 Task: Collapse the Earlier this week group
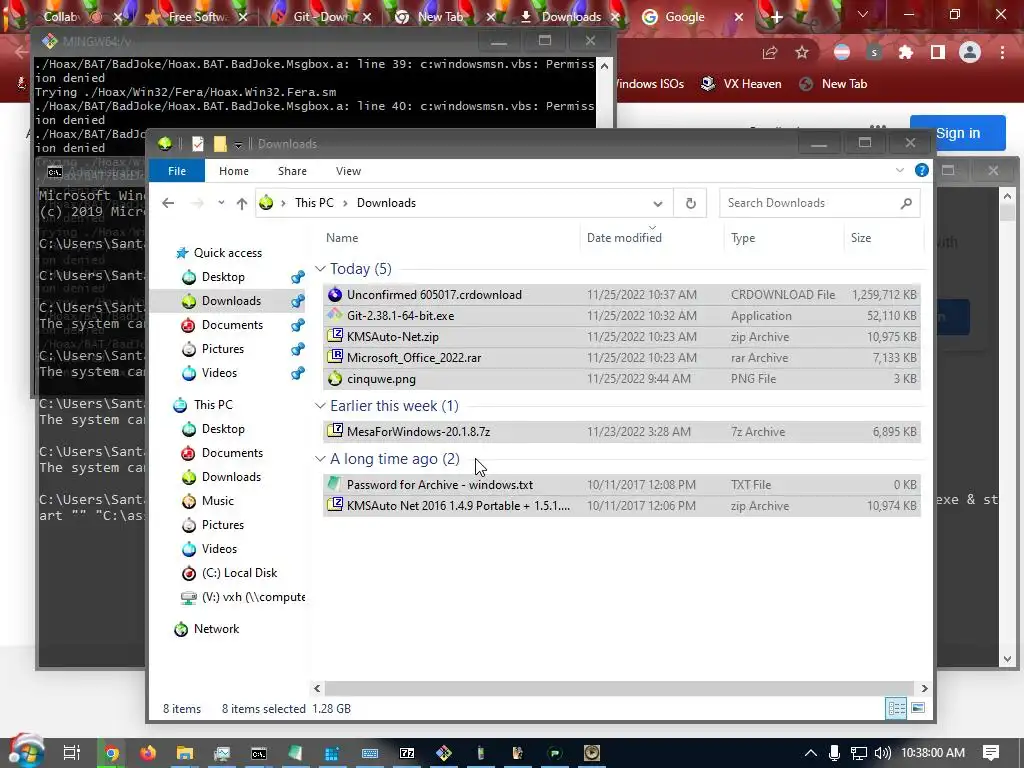coord(320,406)
